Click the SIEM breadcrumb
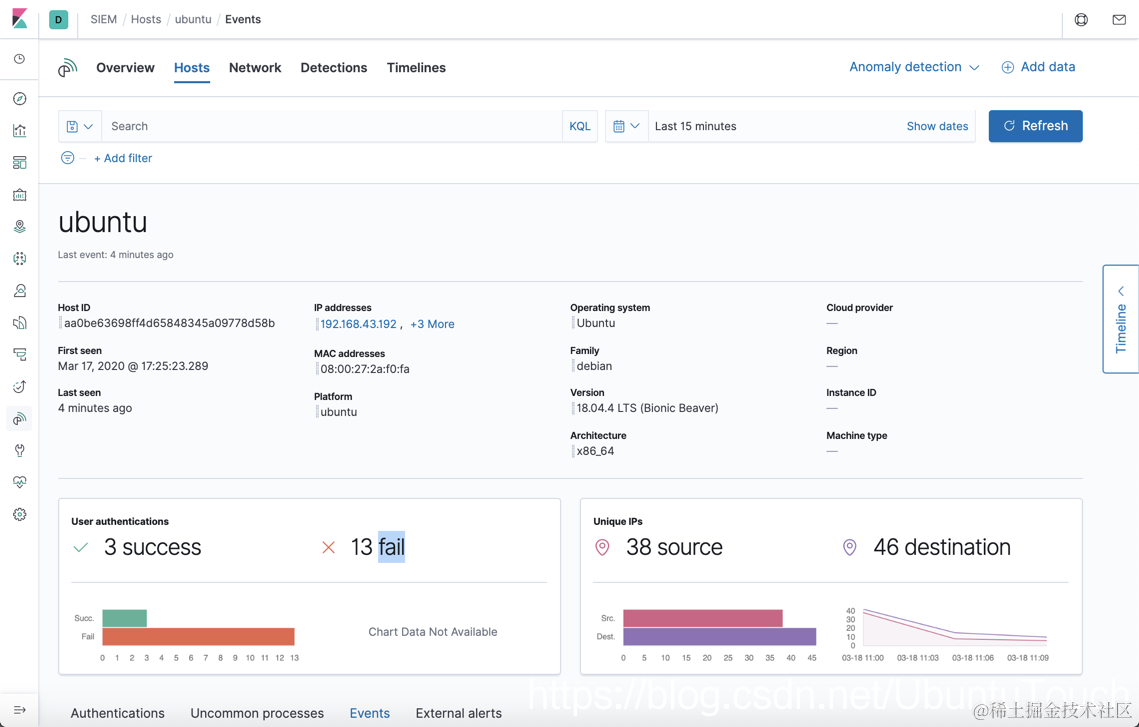Image resolution: width=1139 pixels, height=727 pixels. click(x=103, y=20)
